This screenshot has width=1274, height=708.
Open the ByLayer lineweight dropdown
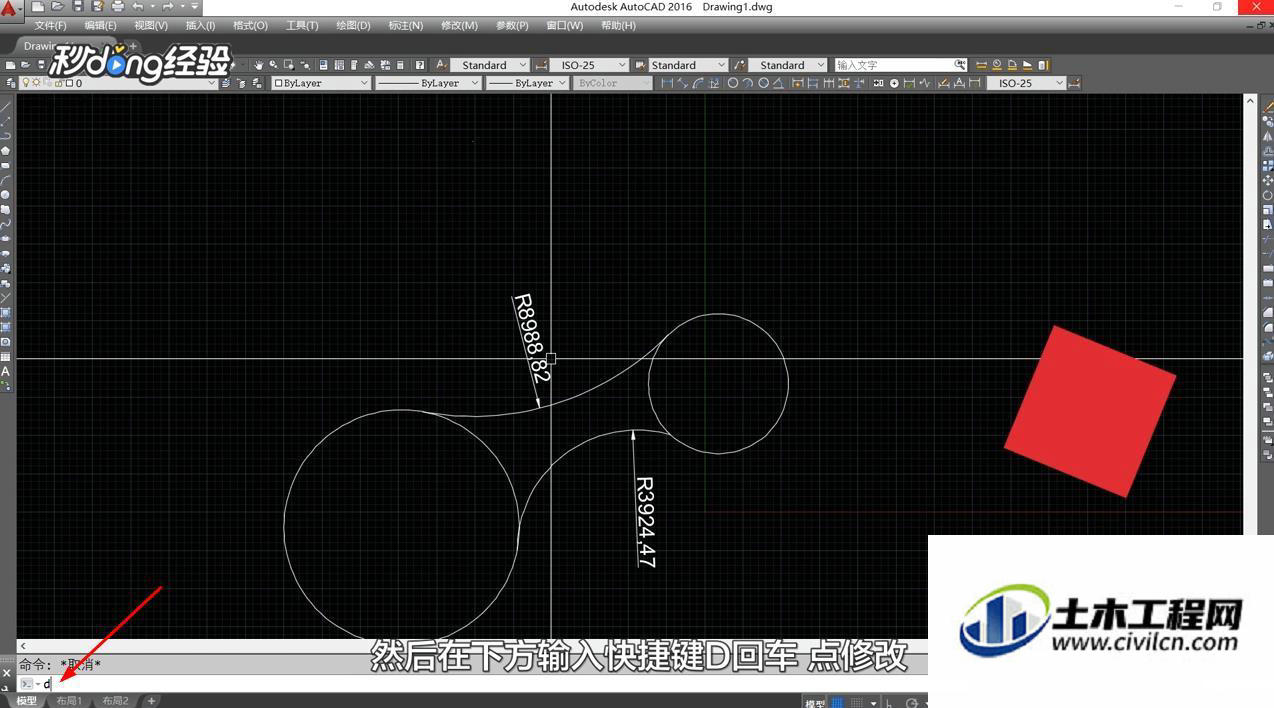[x=527, y=83]
